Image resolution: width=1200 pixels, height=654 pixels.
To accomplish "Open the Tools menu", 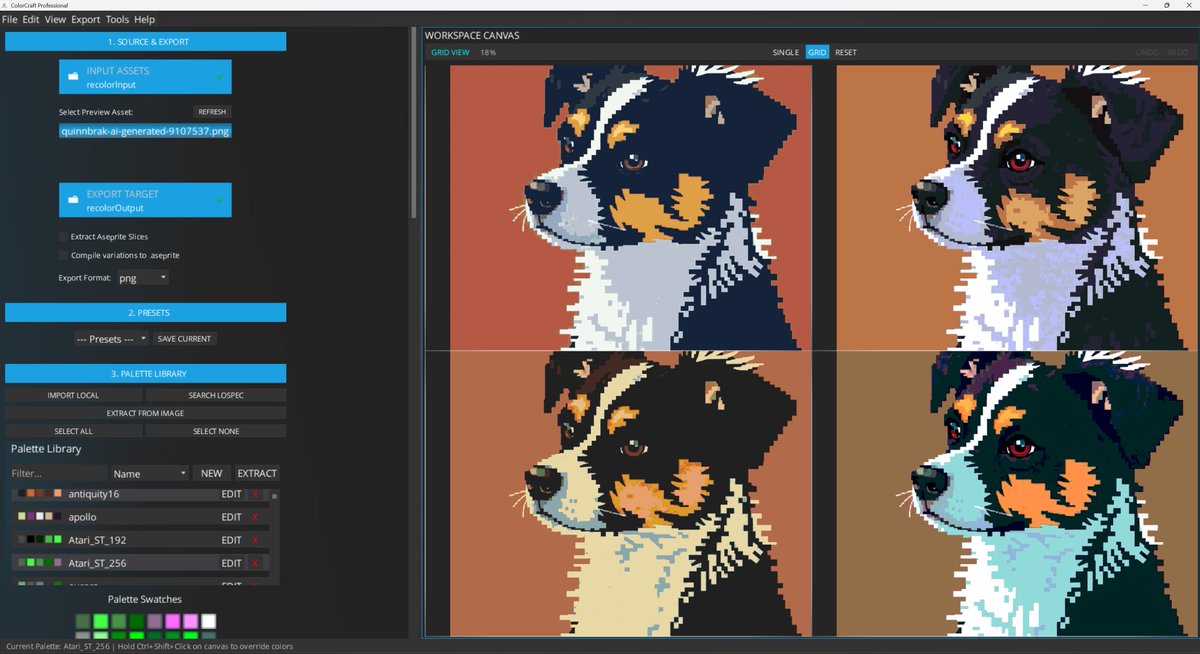I will [117, 19].
